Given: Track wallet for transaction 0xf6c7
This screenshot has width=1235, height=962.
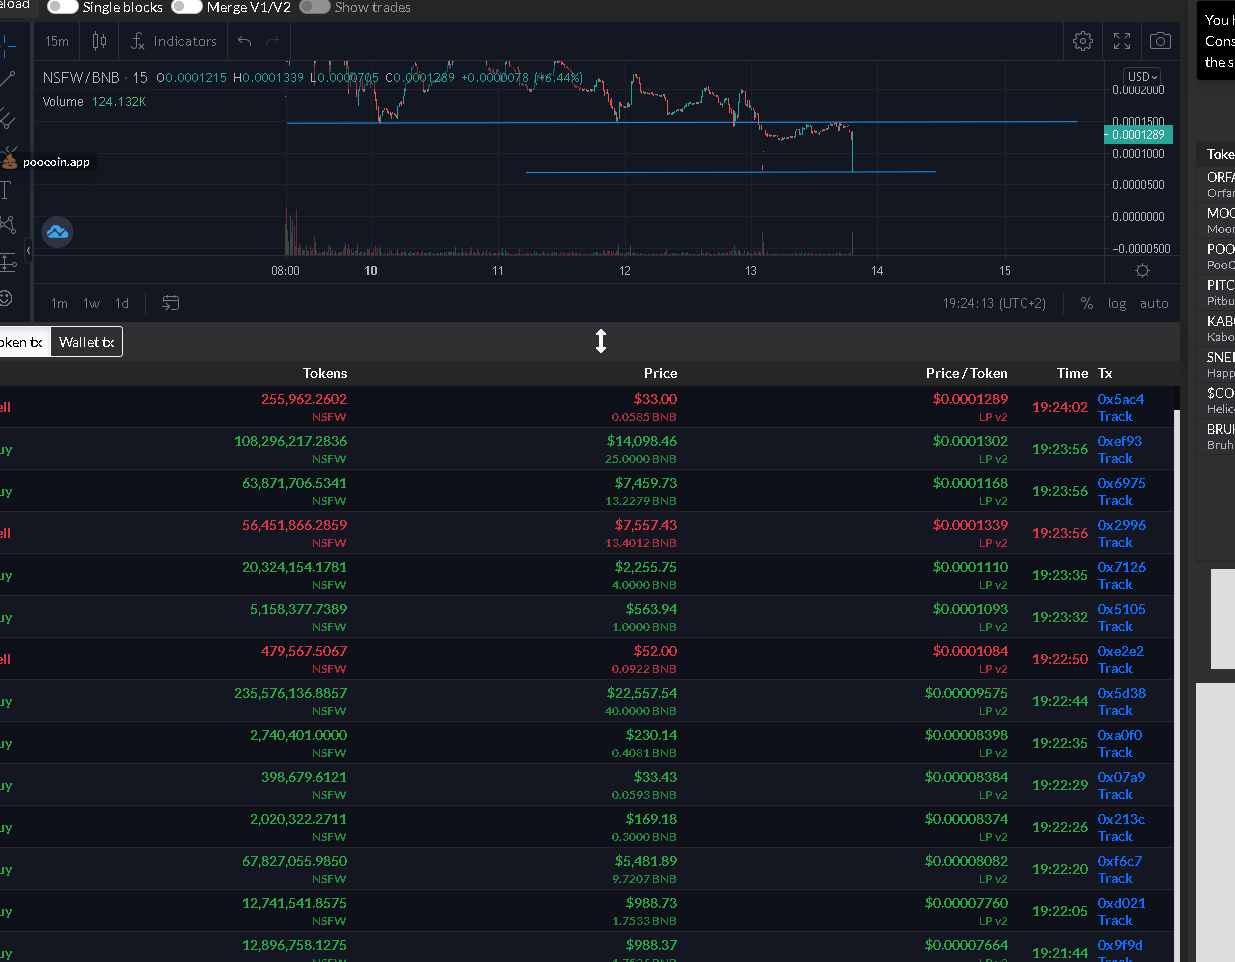Looking at the screenshot, I should [x=1115, y=879].
